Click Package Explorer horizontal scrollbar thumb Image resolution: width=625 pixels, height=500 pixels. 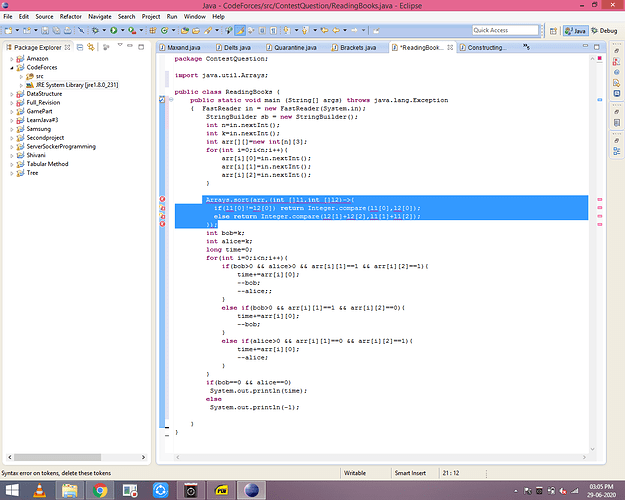pos(57,457)
